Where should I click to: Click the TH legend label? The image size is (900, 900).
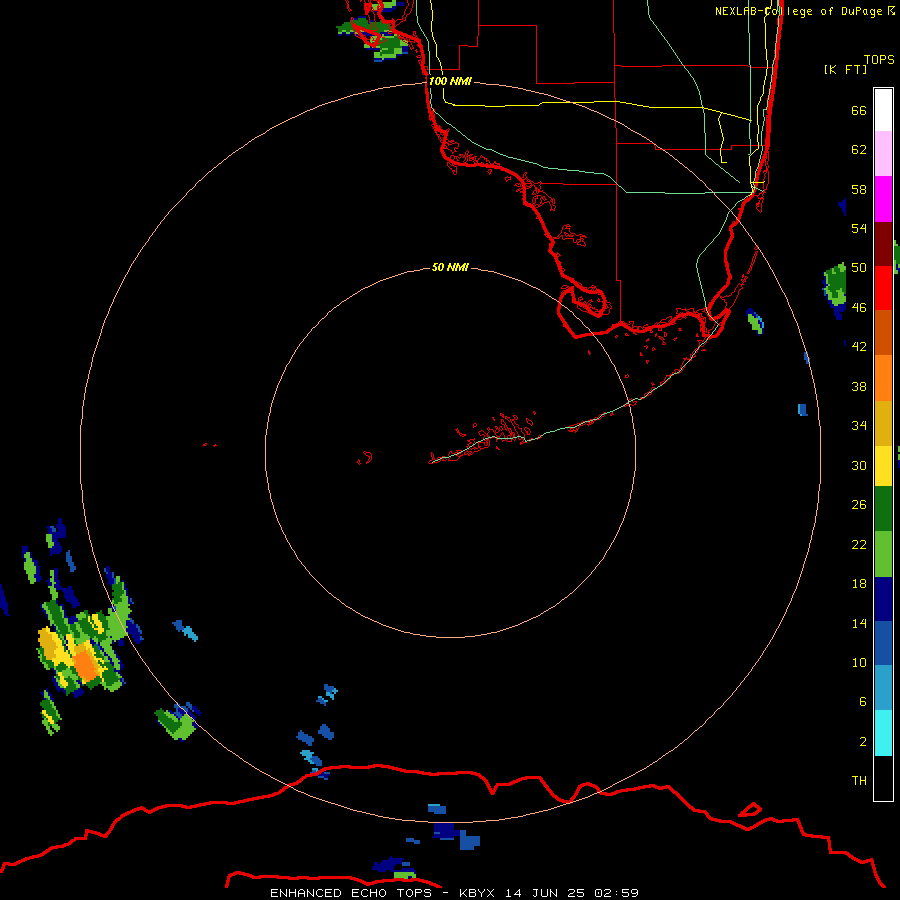tap(859, 781)
